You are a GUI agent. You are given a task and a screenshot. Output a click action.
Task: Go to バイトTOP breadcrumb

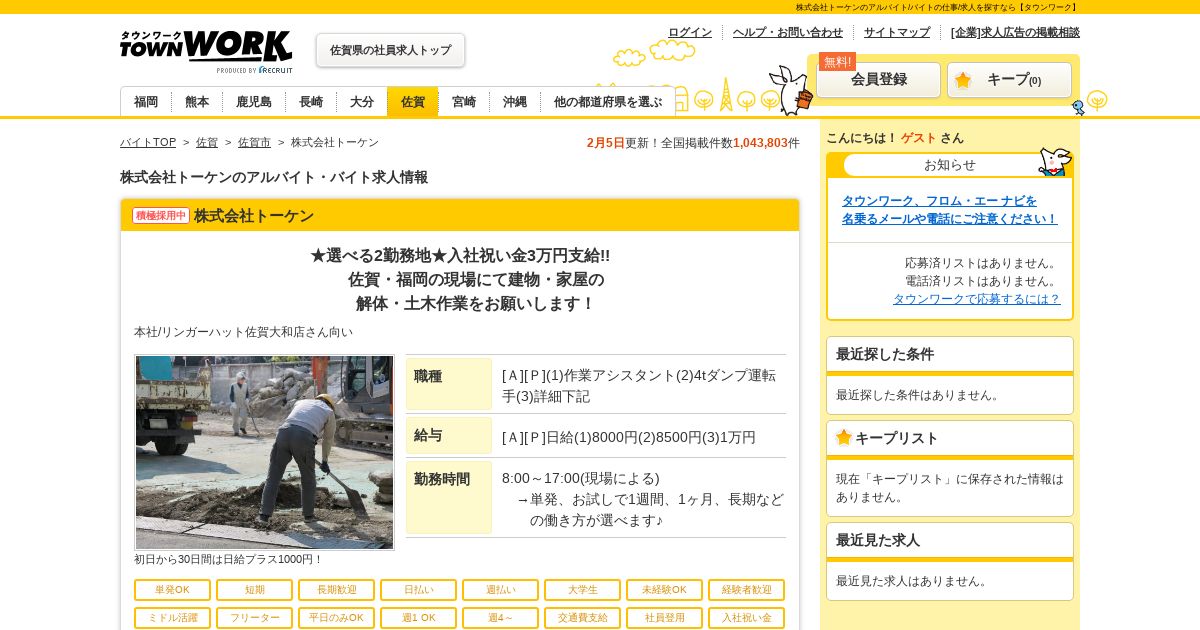[x=148, y=143]
